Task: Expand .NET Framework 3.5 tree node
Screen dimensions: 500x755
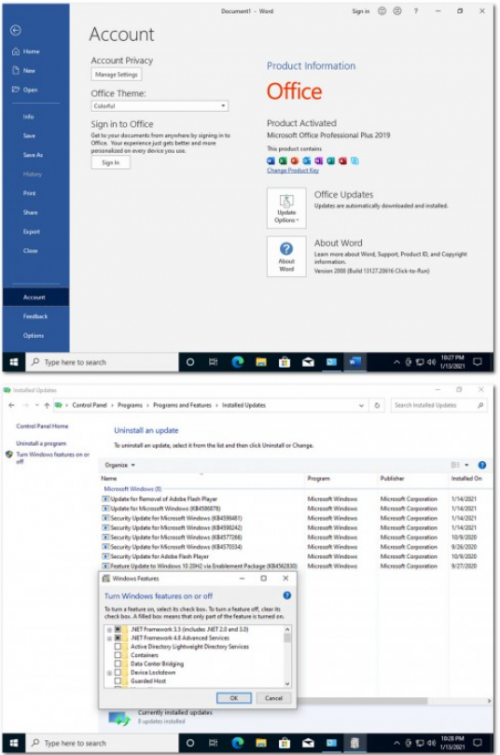Action: pos(109,630)
